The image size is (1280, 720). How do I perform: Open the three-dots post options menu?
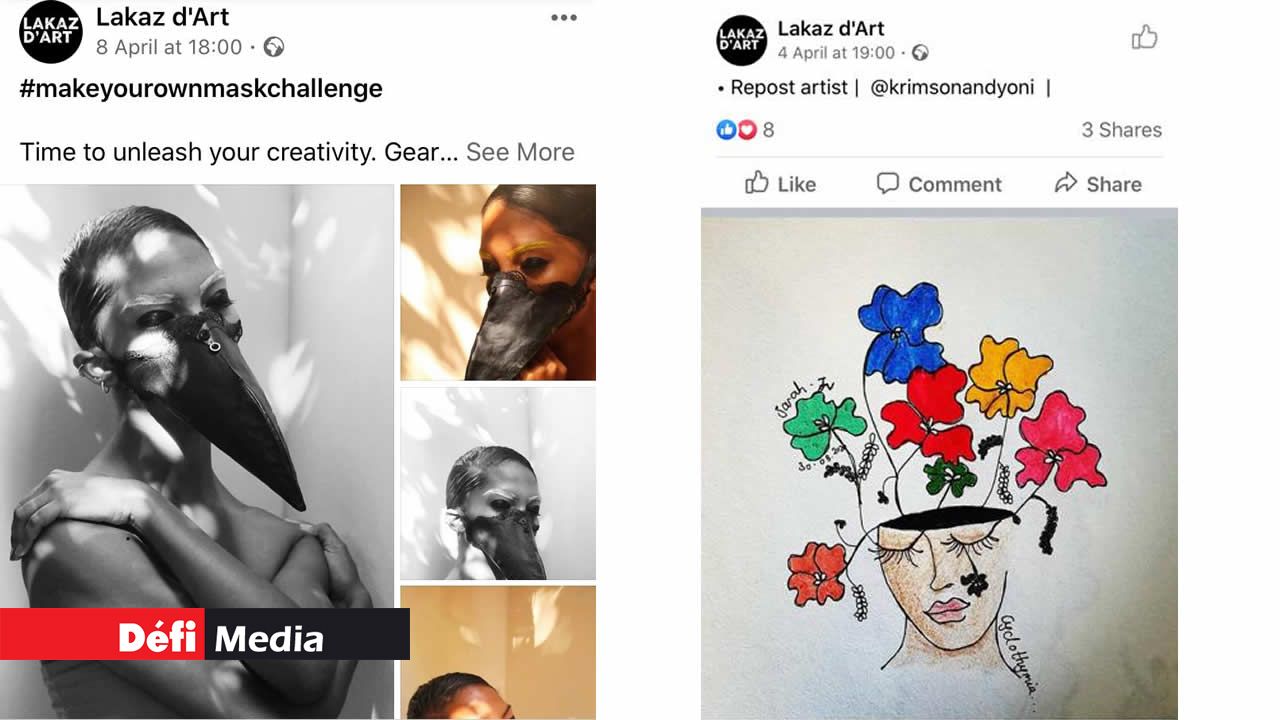[x=564, y=18]
